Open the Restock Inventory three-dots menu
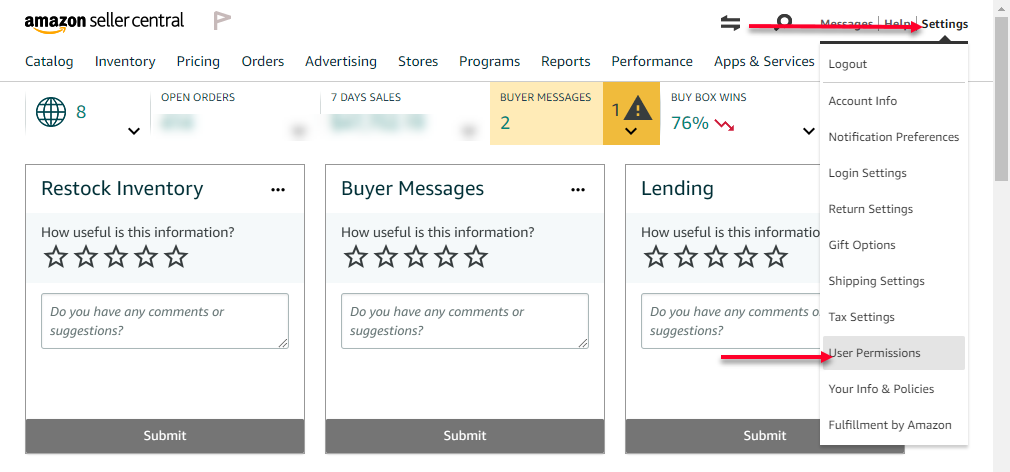Viewport: 1010px width, 472px height. [278, 189]
